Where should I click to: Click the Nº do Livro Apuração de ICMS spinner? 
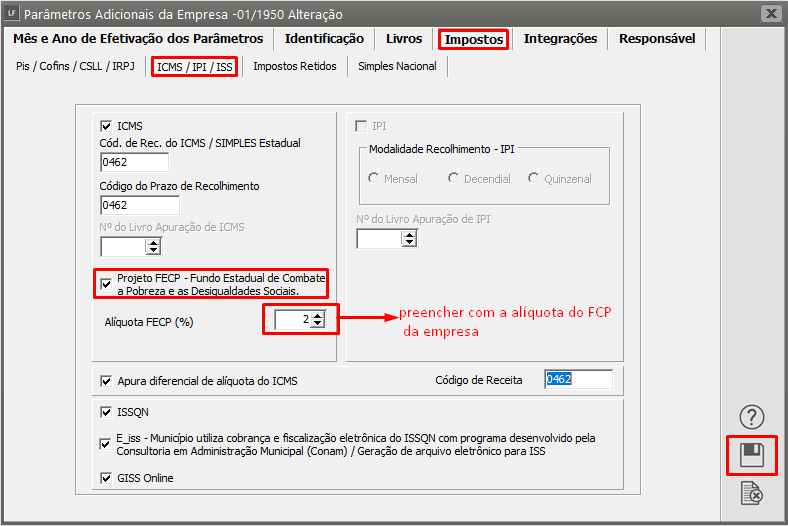pyautogui.click(x=153, y=246)
